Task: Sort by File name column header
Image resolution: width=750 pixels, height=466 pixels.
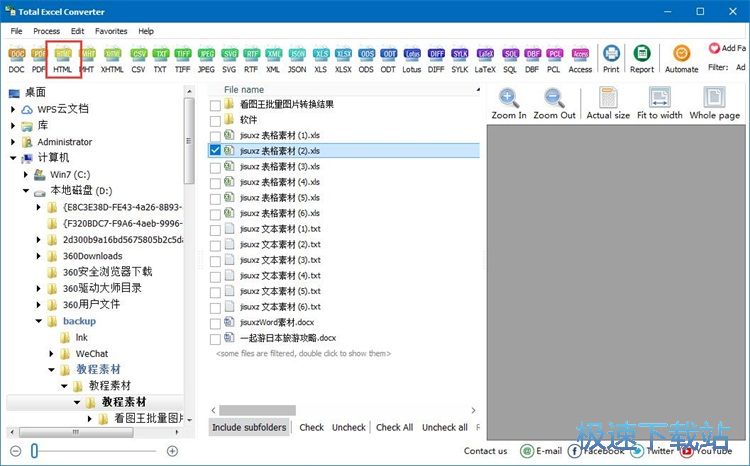Action: (244, 89)
